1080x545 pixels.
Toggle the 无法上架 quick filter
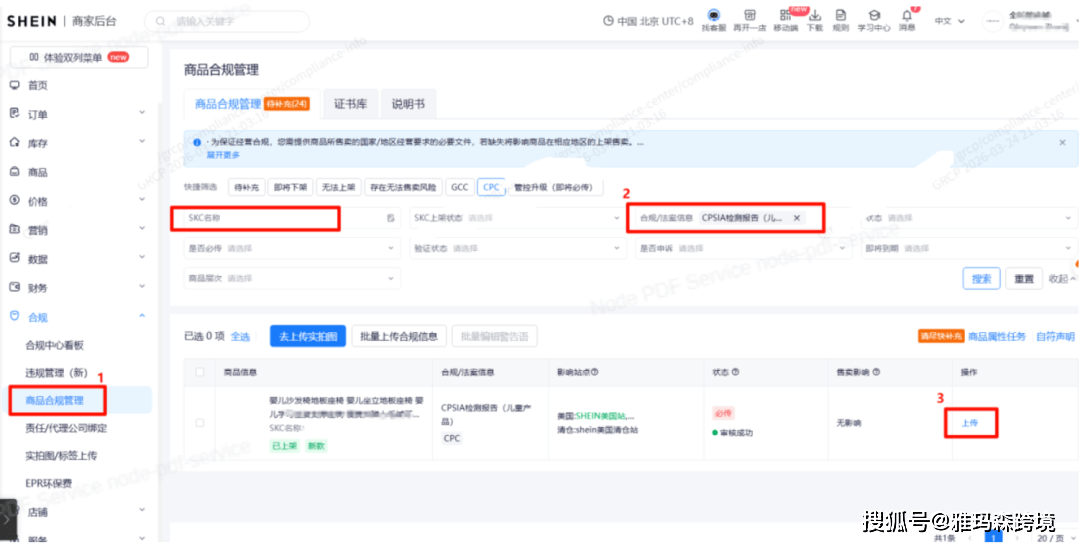coord(338,187)
